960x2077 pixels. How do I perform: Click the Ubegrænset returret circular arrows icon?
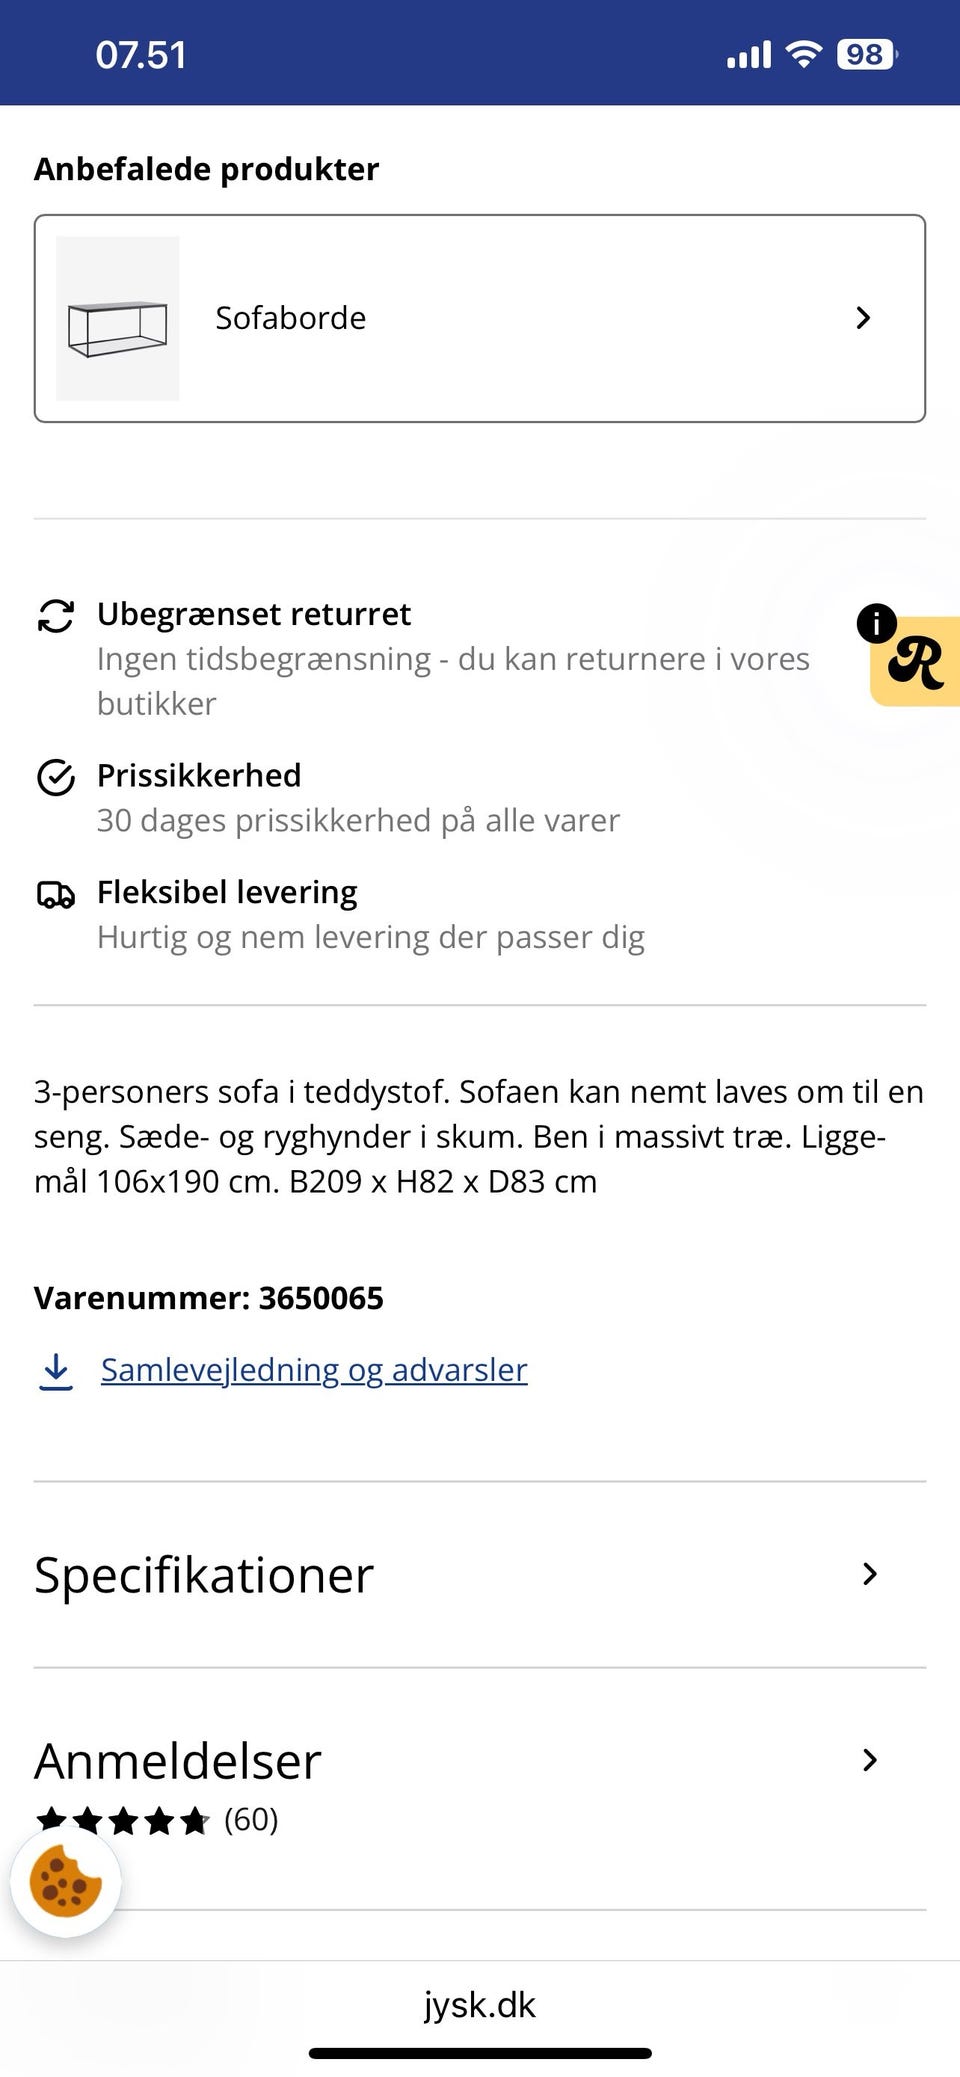[55, 614]
